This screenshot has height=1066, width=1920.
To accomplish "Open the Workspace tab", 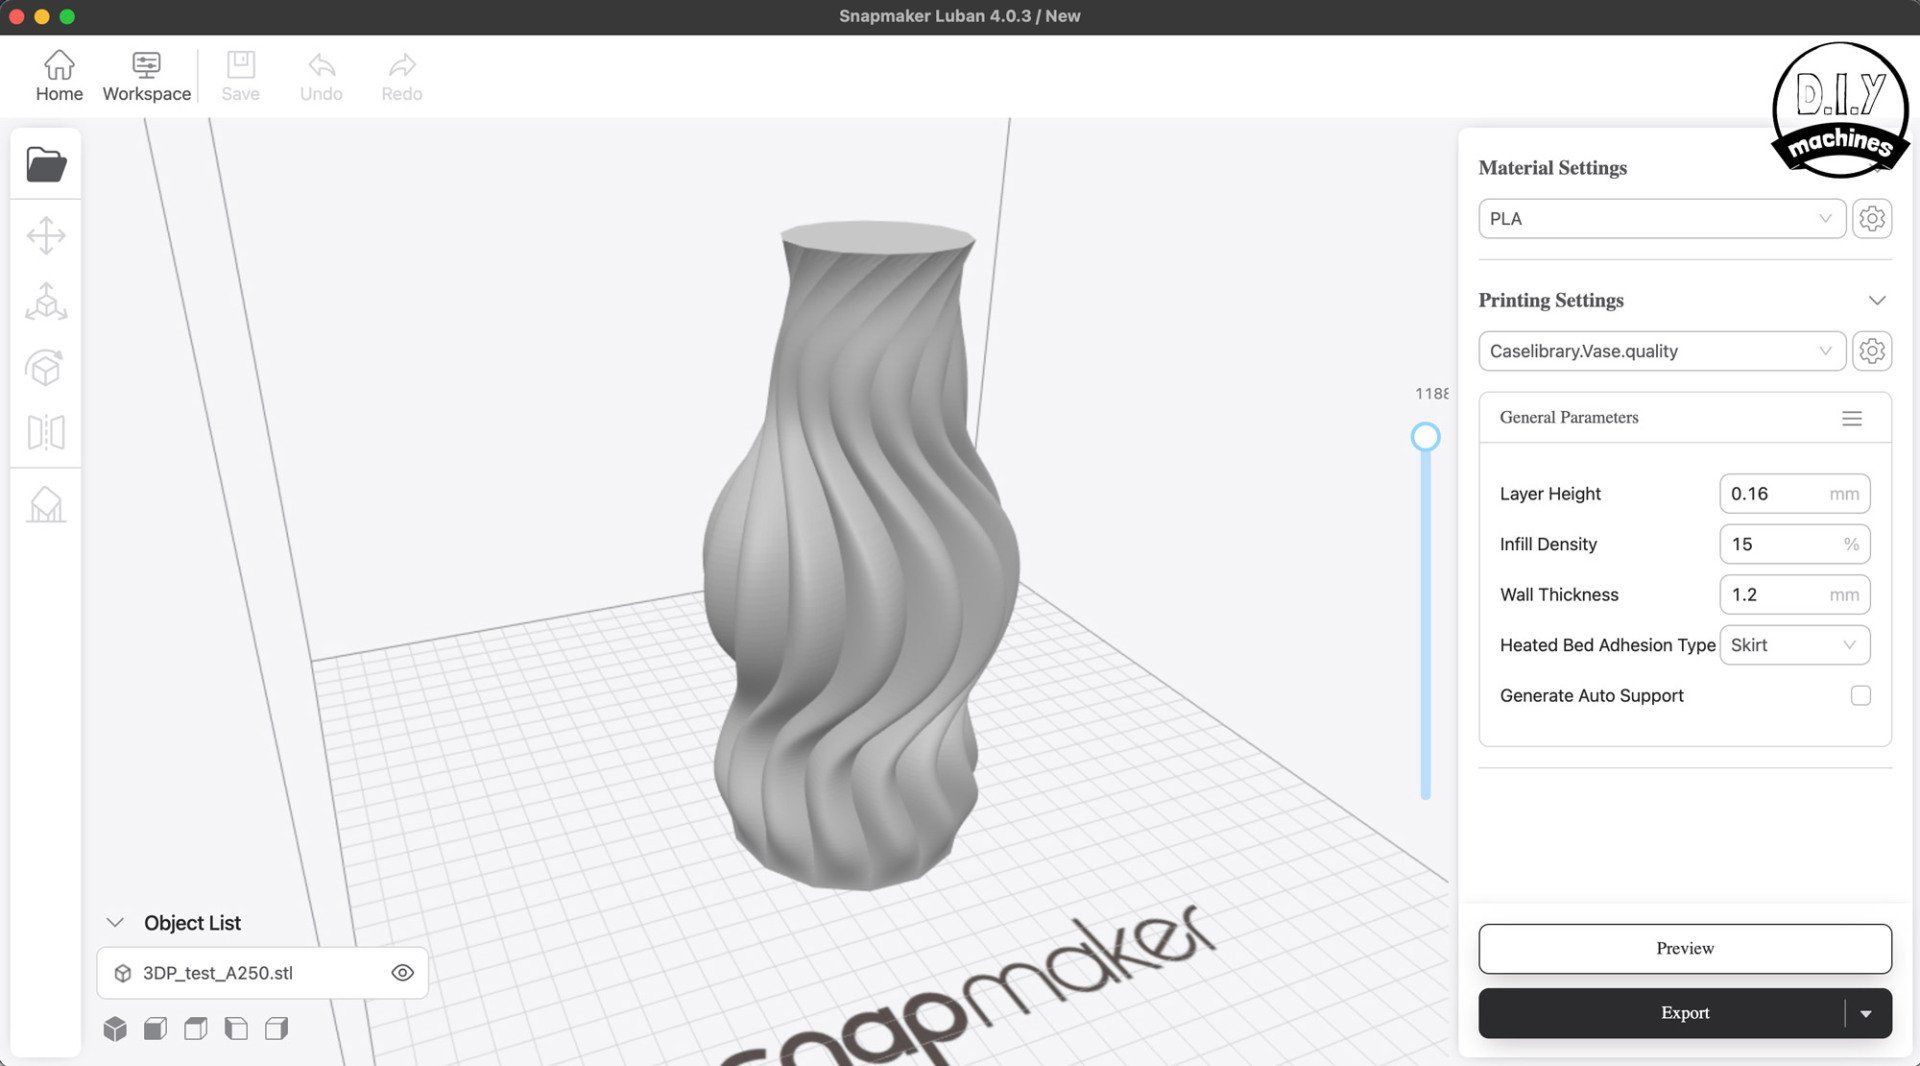I will click(146, 76).
